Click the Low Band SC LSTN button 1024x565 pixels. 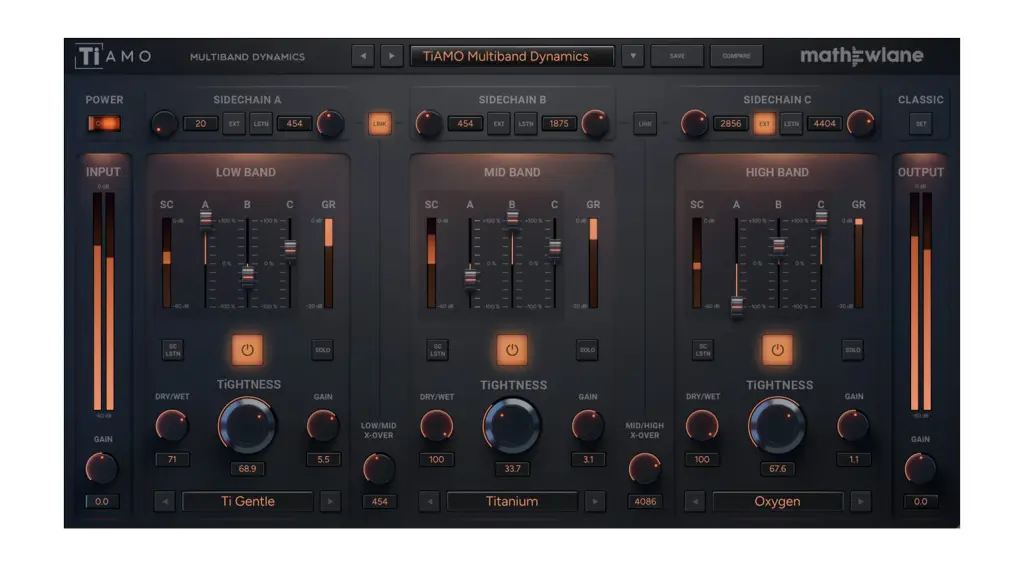173,350
